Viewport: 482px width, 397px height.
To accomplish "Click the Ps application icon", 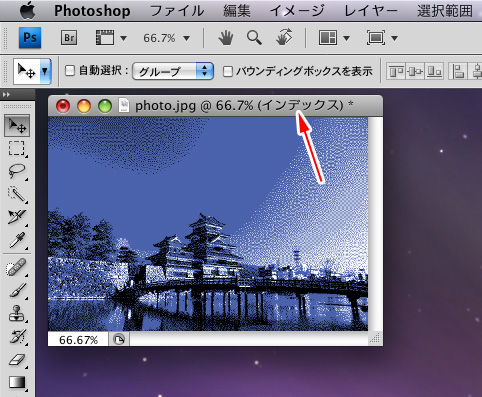I will (x=30, y=37).
